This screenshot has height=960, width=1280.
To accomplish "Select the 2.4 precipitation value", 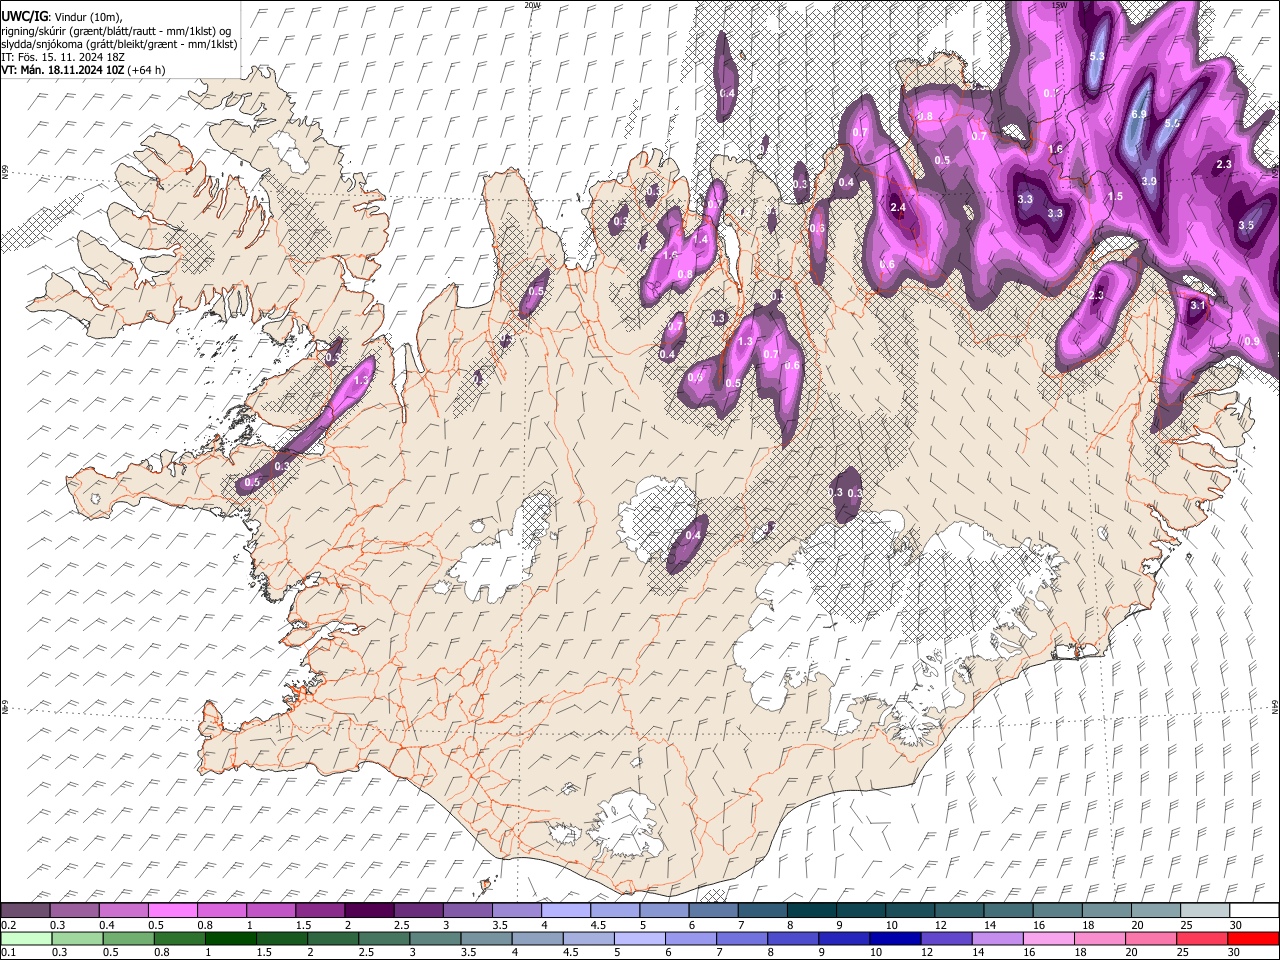I will click(x=898, y=208).
